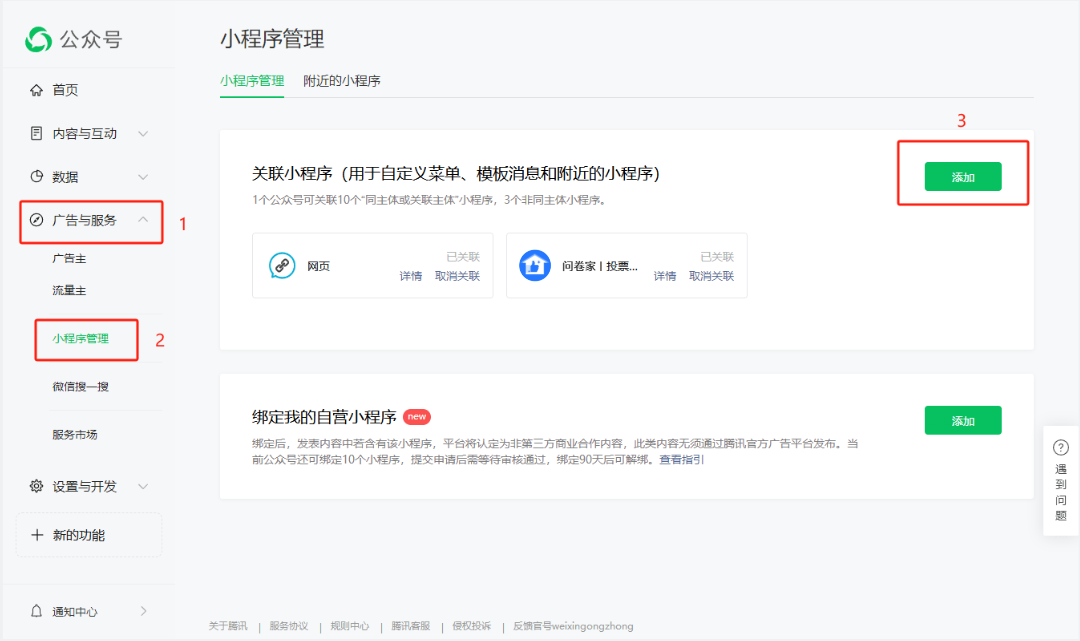Click the 问卷家 | 投票... mini program name
1080x641 pixels.
pyautogui.click(x=600, y=266)
